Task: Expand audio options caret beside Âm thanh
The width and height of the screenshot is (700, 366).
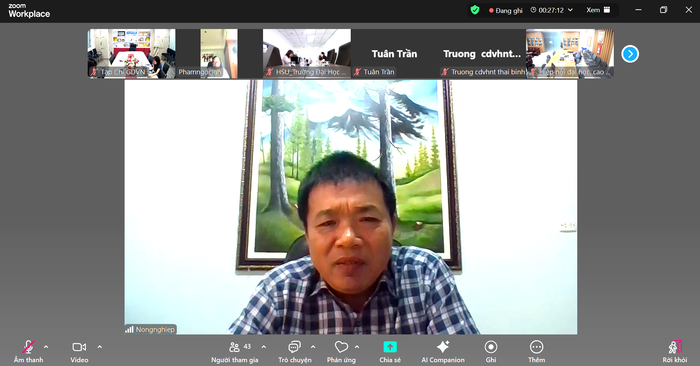Action: pos(46,347)
